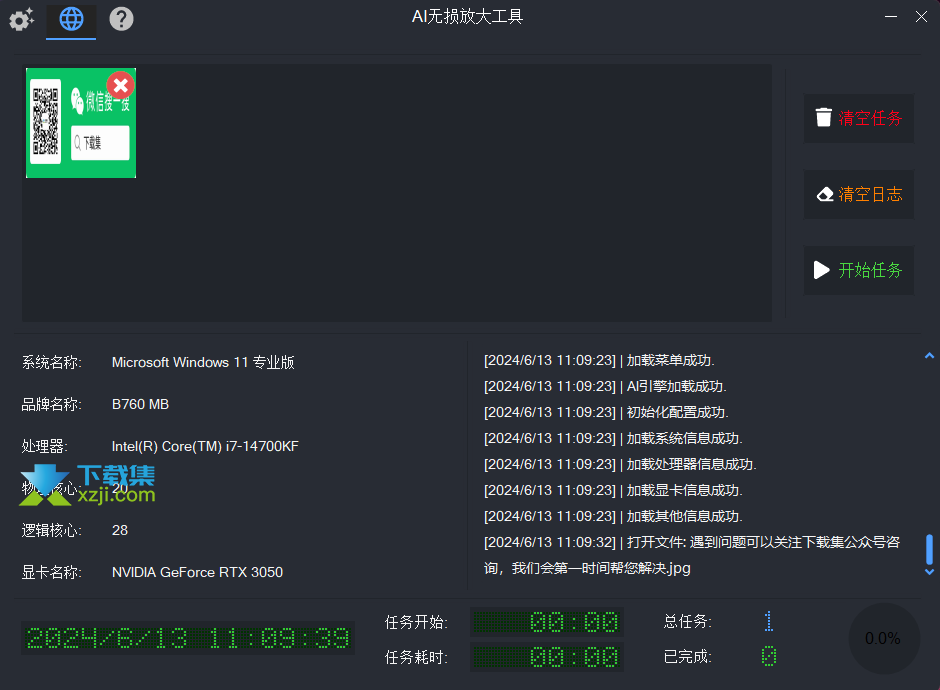Remove the image using red X badge
The width and height of the screenshot is (940, 690).
coord(121,85)
